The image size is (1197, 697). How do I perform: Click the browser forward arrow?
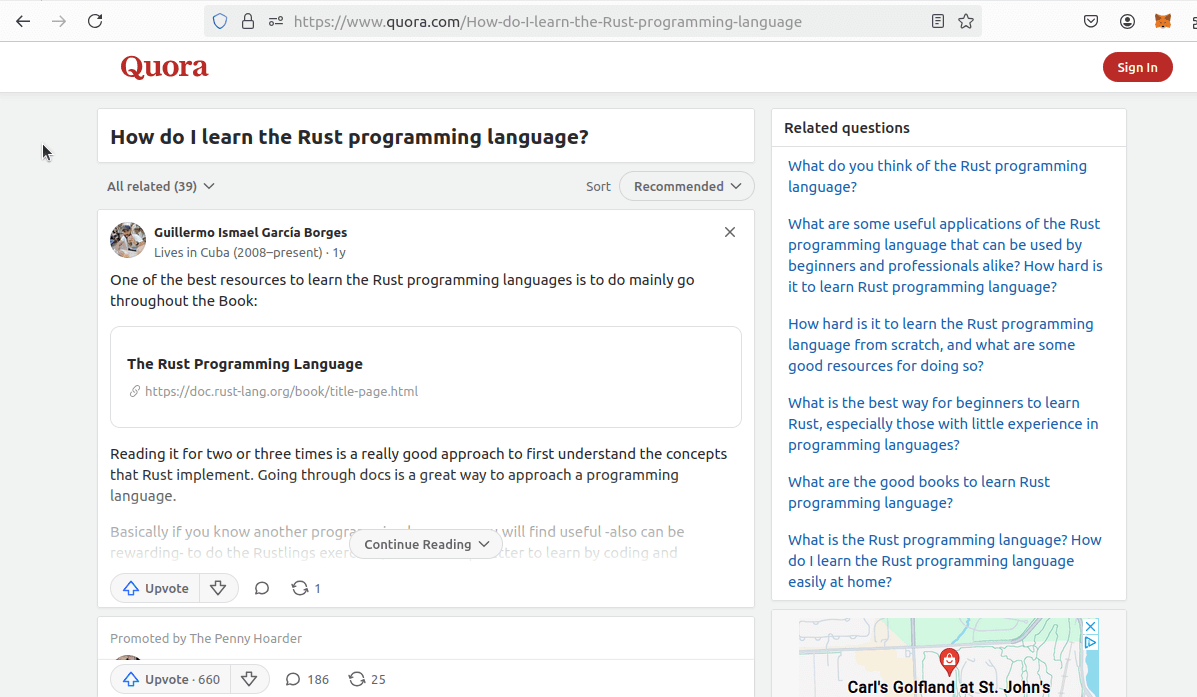59,21
